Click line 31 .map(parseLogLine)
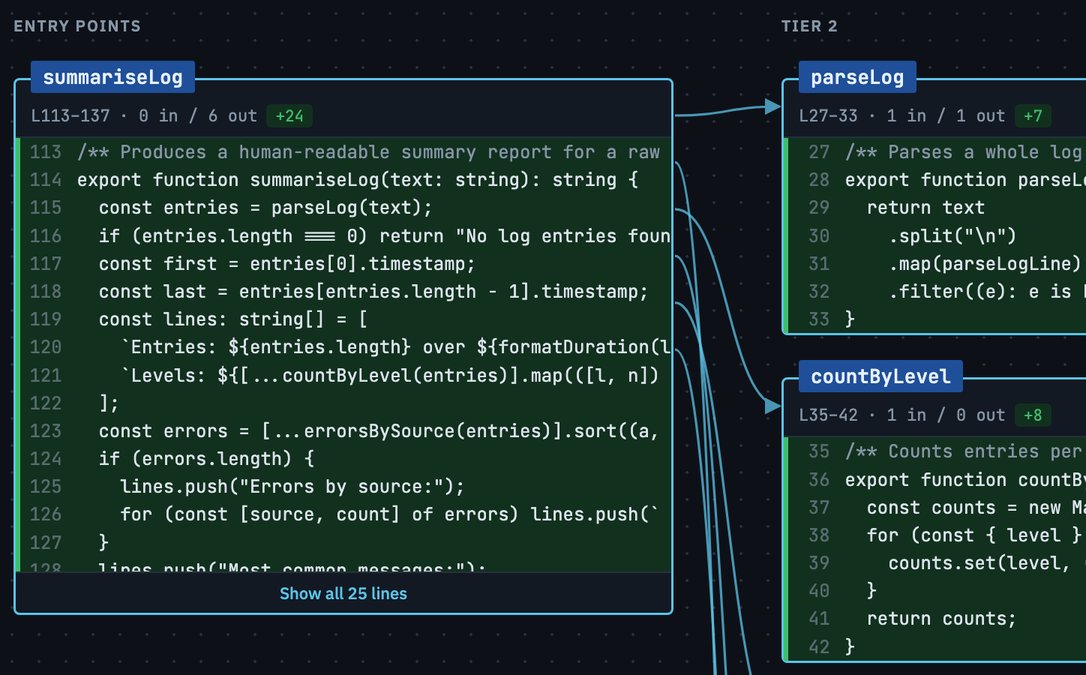 (937, 264)
